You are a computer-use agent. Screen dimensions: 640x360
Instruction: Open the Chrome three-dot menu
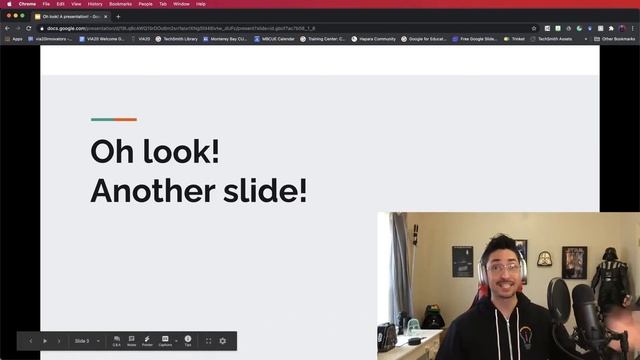pos(633,29)
